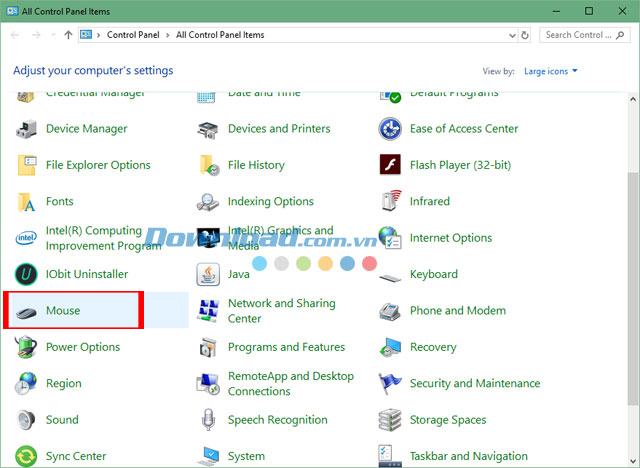Open the Internet Options link

451,238
